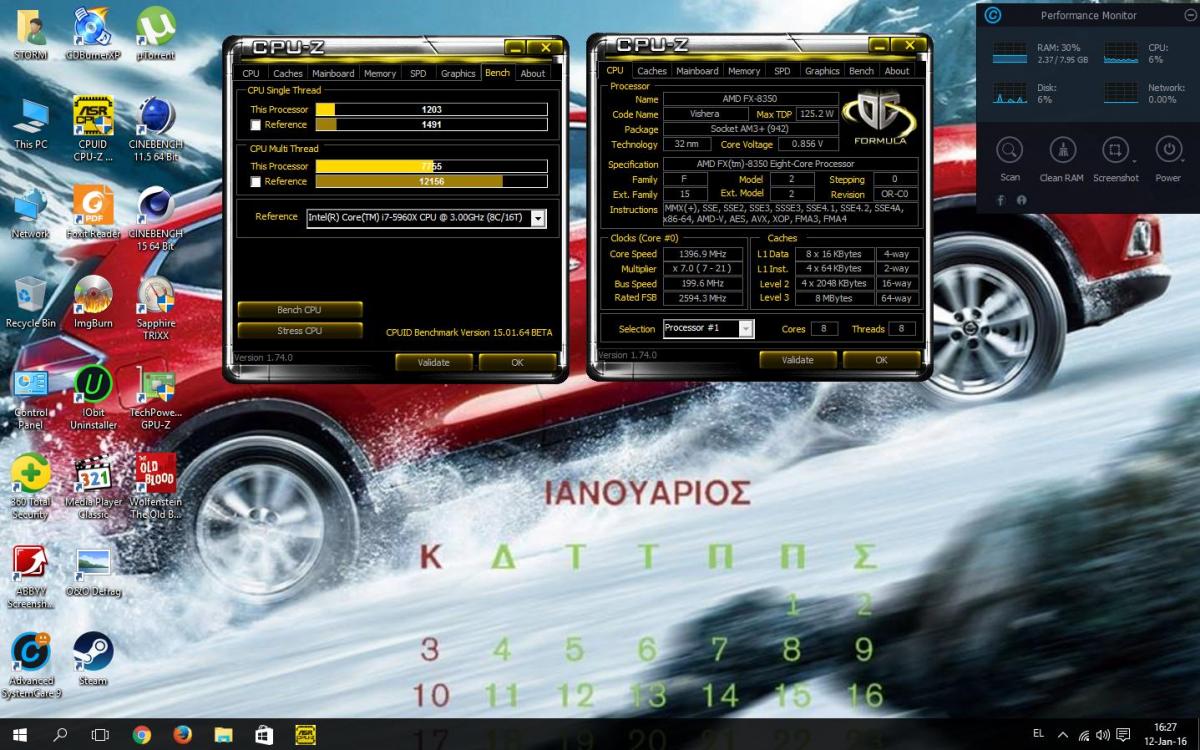Click the Stress CPU button
1200x750 pixels.
coord(300,331)
